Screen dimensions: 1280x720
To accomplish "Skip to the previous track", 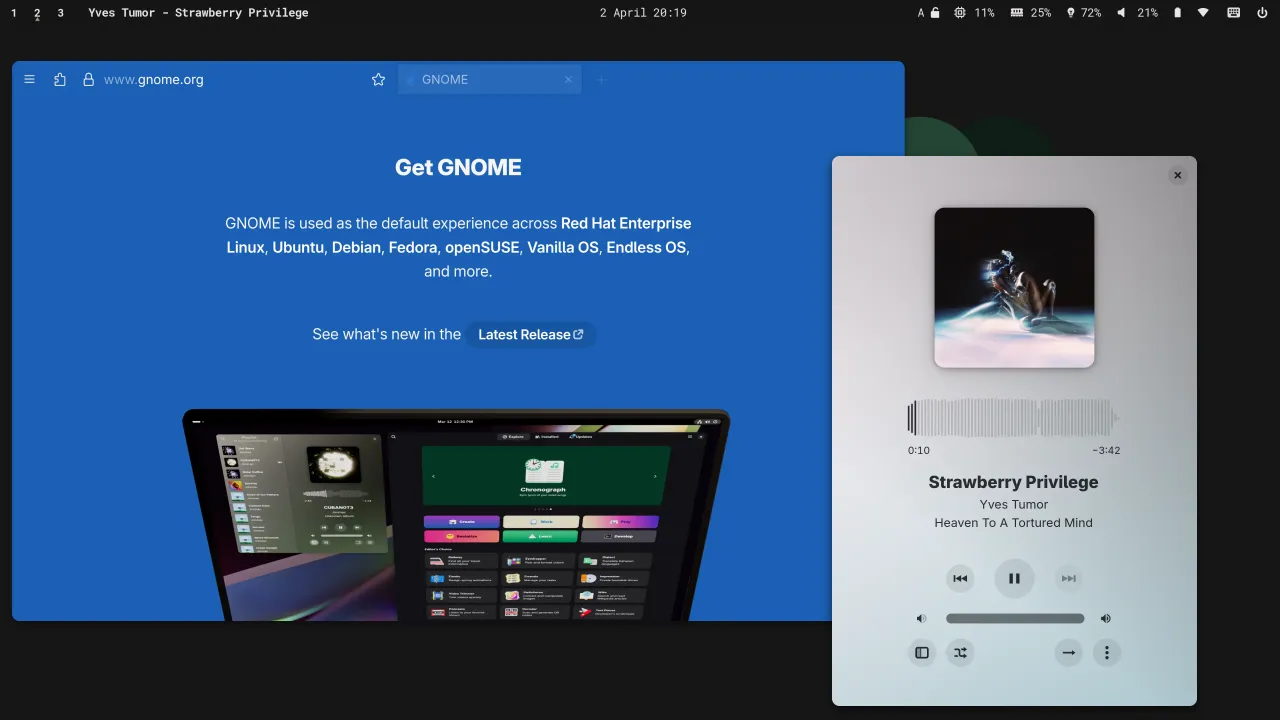I will (960, 578).
